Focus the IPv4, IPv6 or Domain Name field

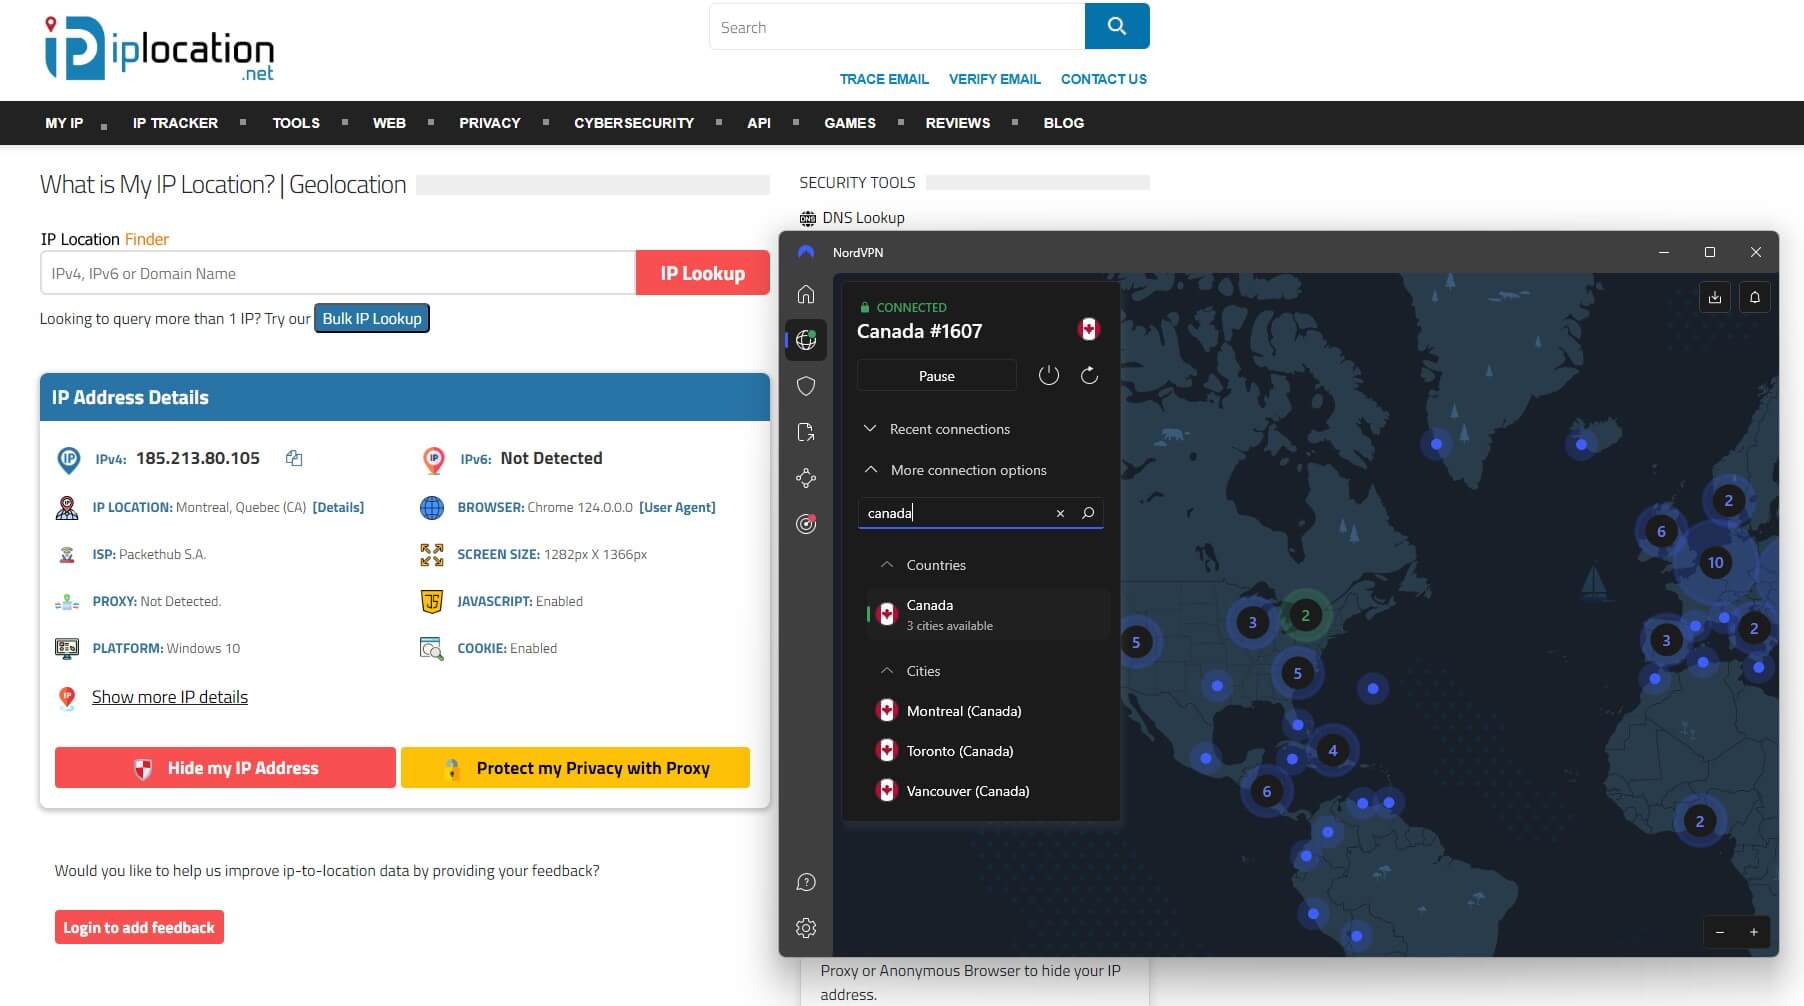pos(338,273)
